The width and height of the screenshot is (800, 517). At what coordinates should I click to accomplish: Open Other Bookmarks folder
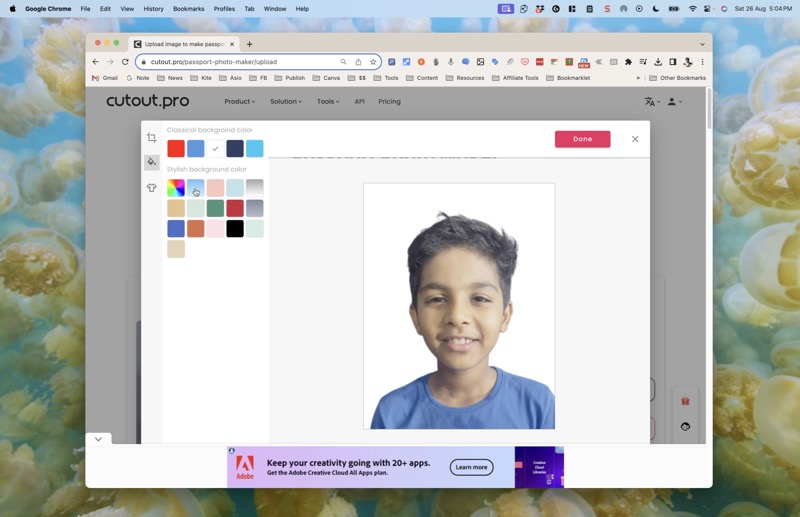pos(677,78)
